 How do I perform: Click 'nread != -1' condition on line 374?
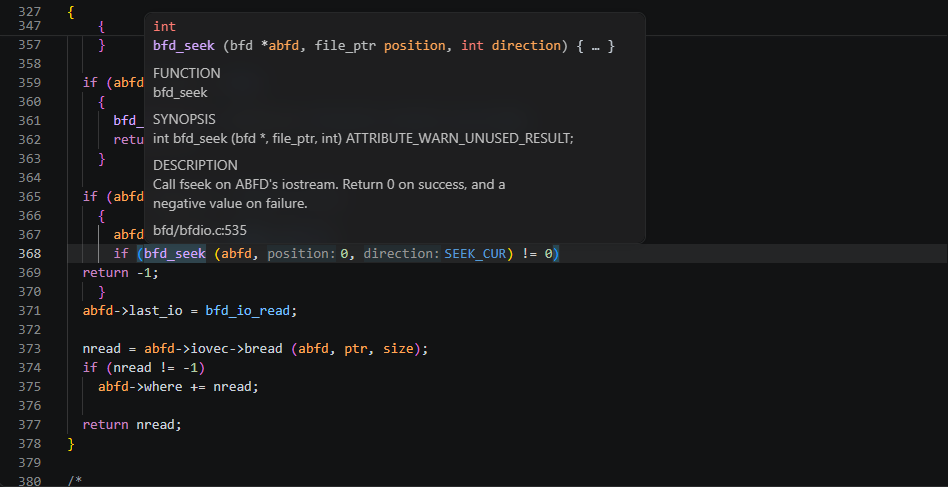click(155, 367)
